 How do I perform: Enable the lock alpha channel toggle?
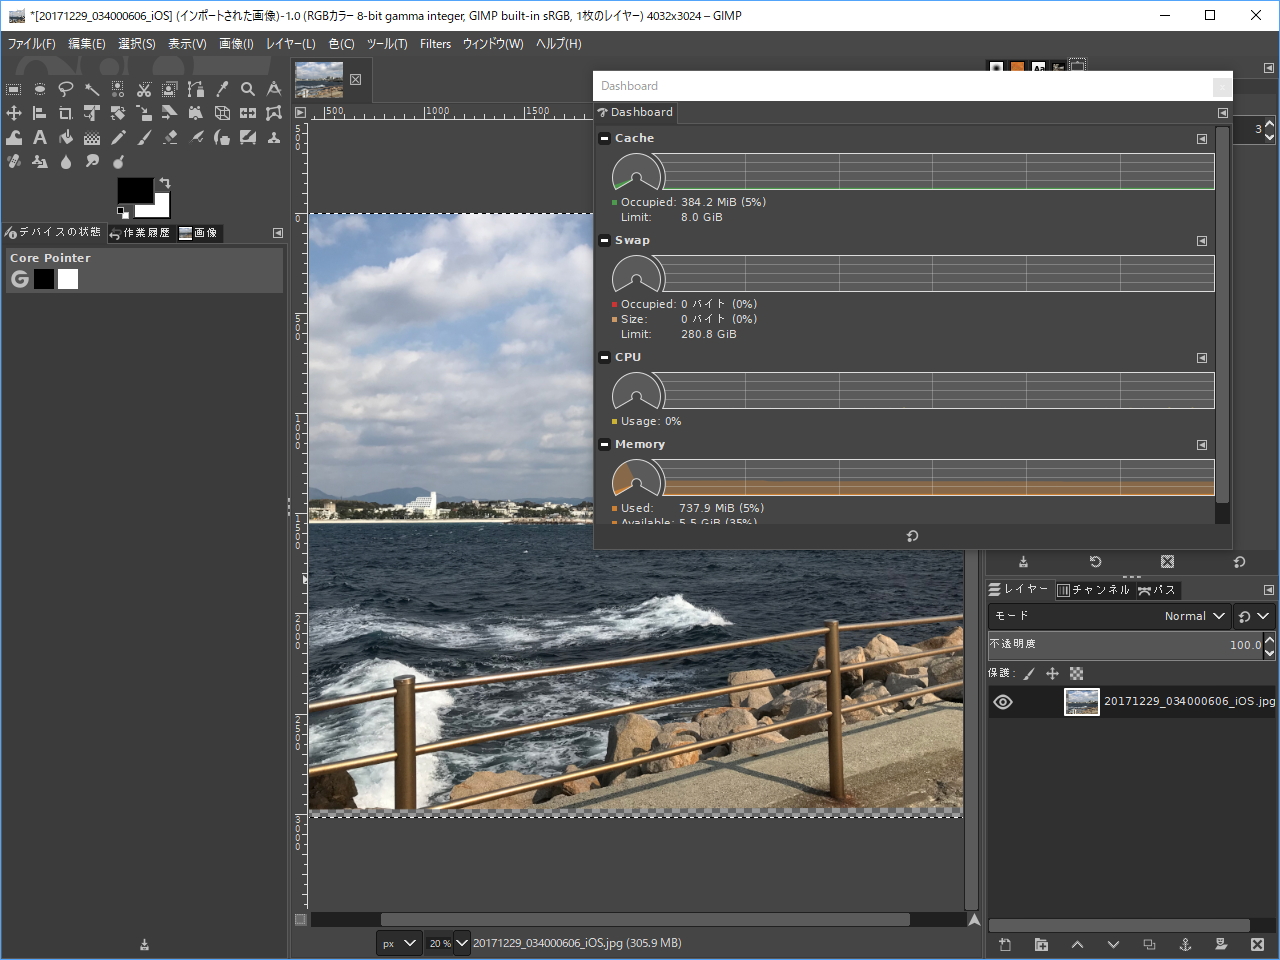1076,673
